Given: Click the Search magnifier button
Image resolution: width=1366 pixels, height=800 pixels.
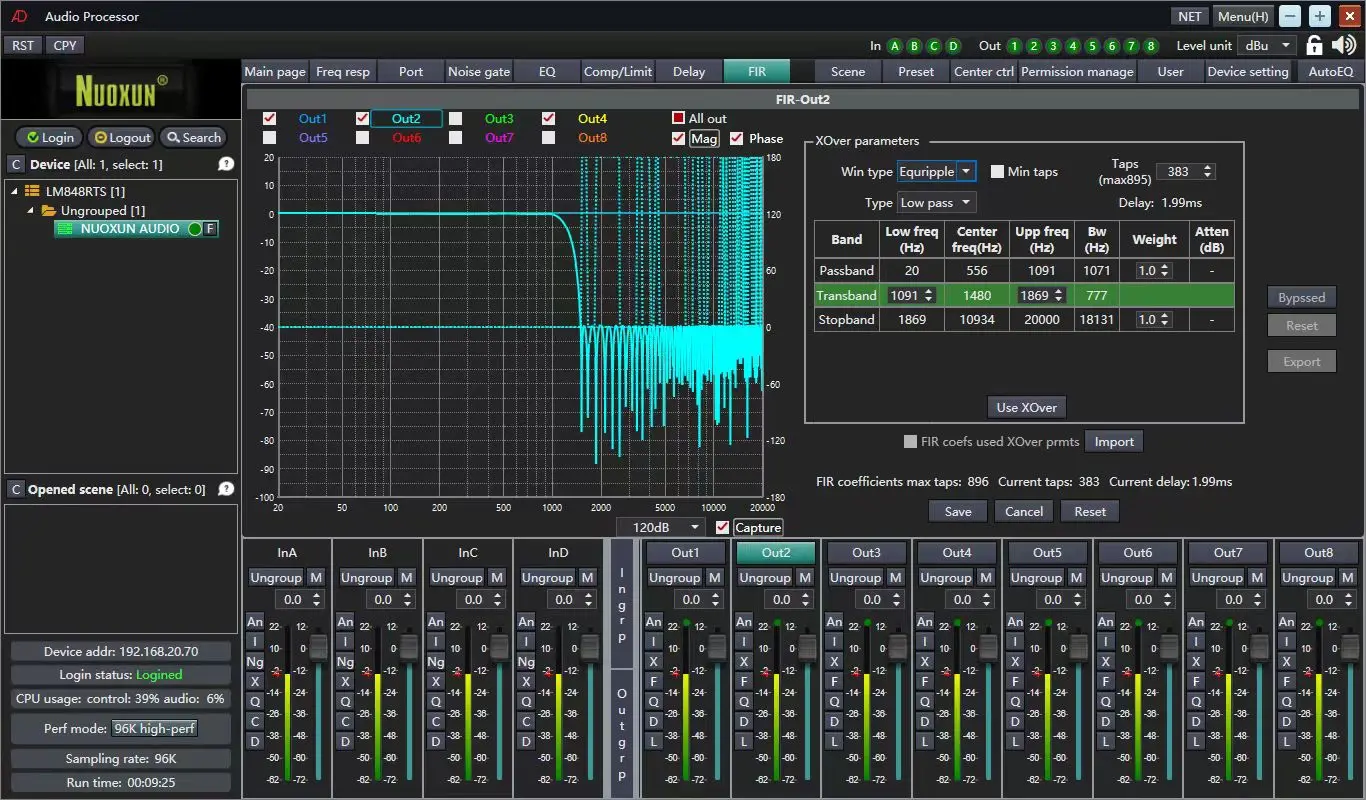Looking at the screenshot, I should pos(194,138).
